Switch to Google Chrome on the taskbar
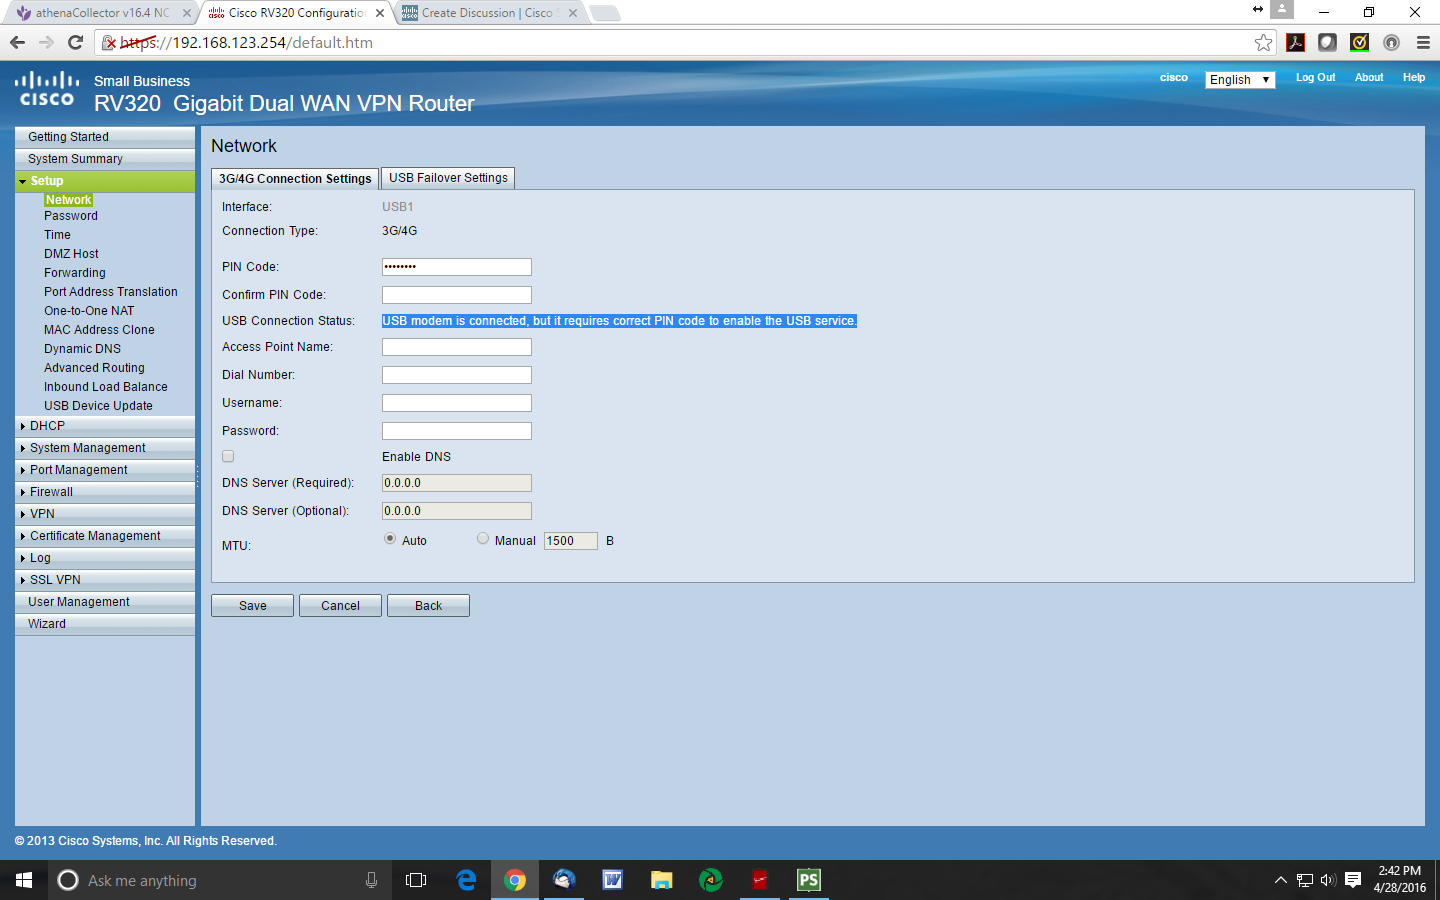 coord(515,880)
